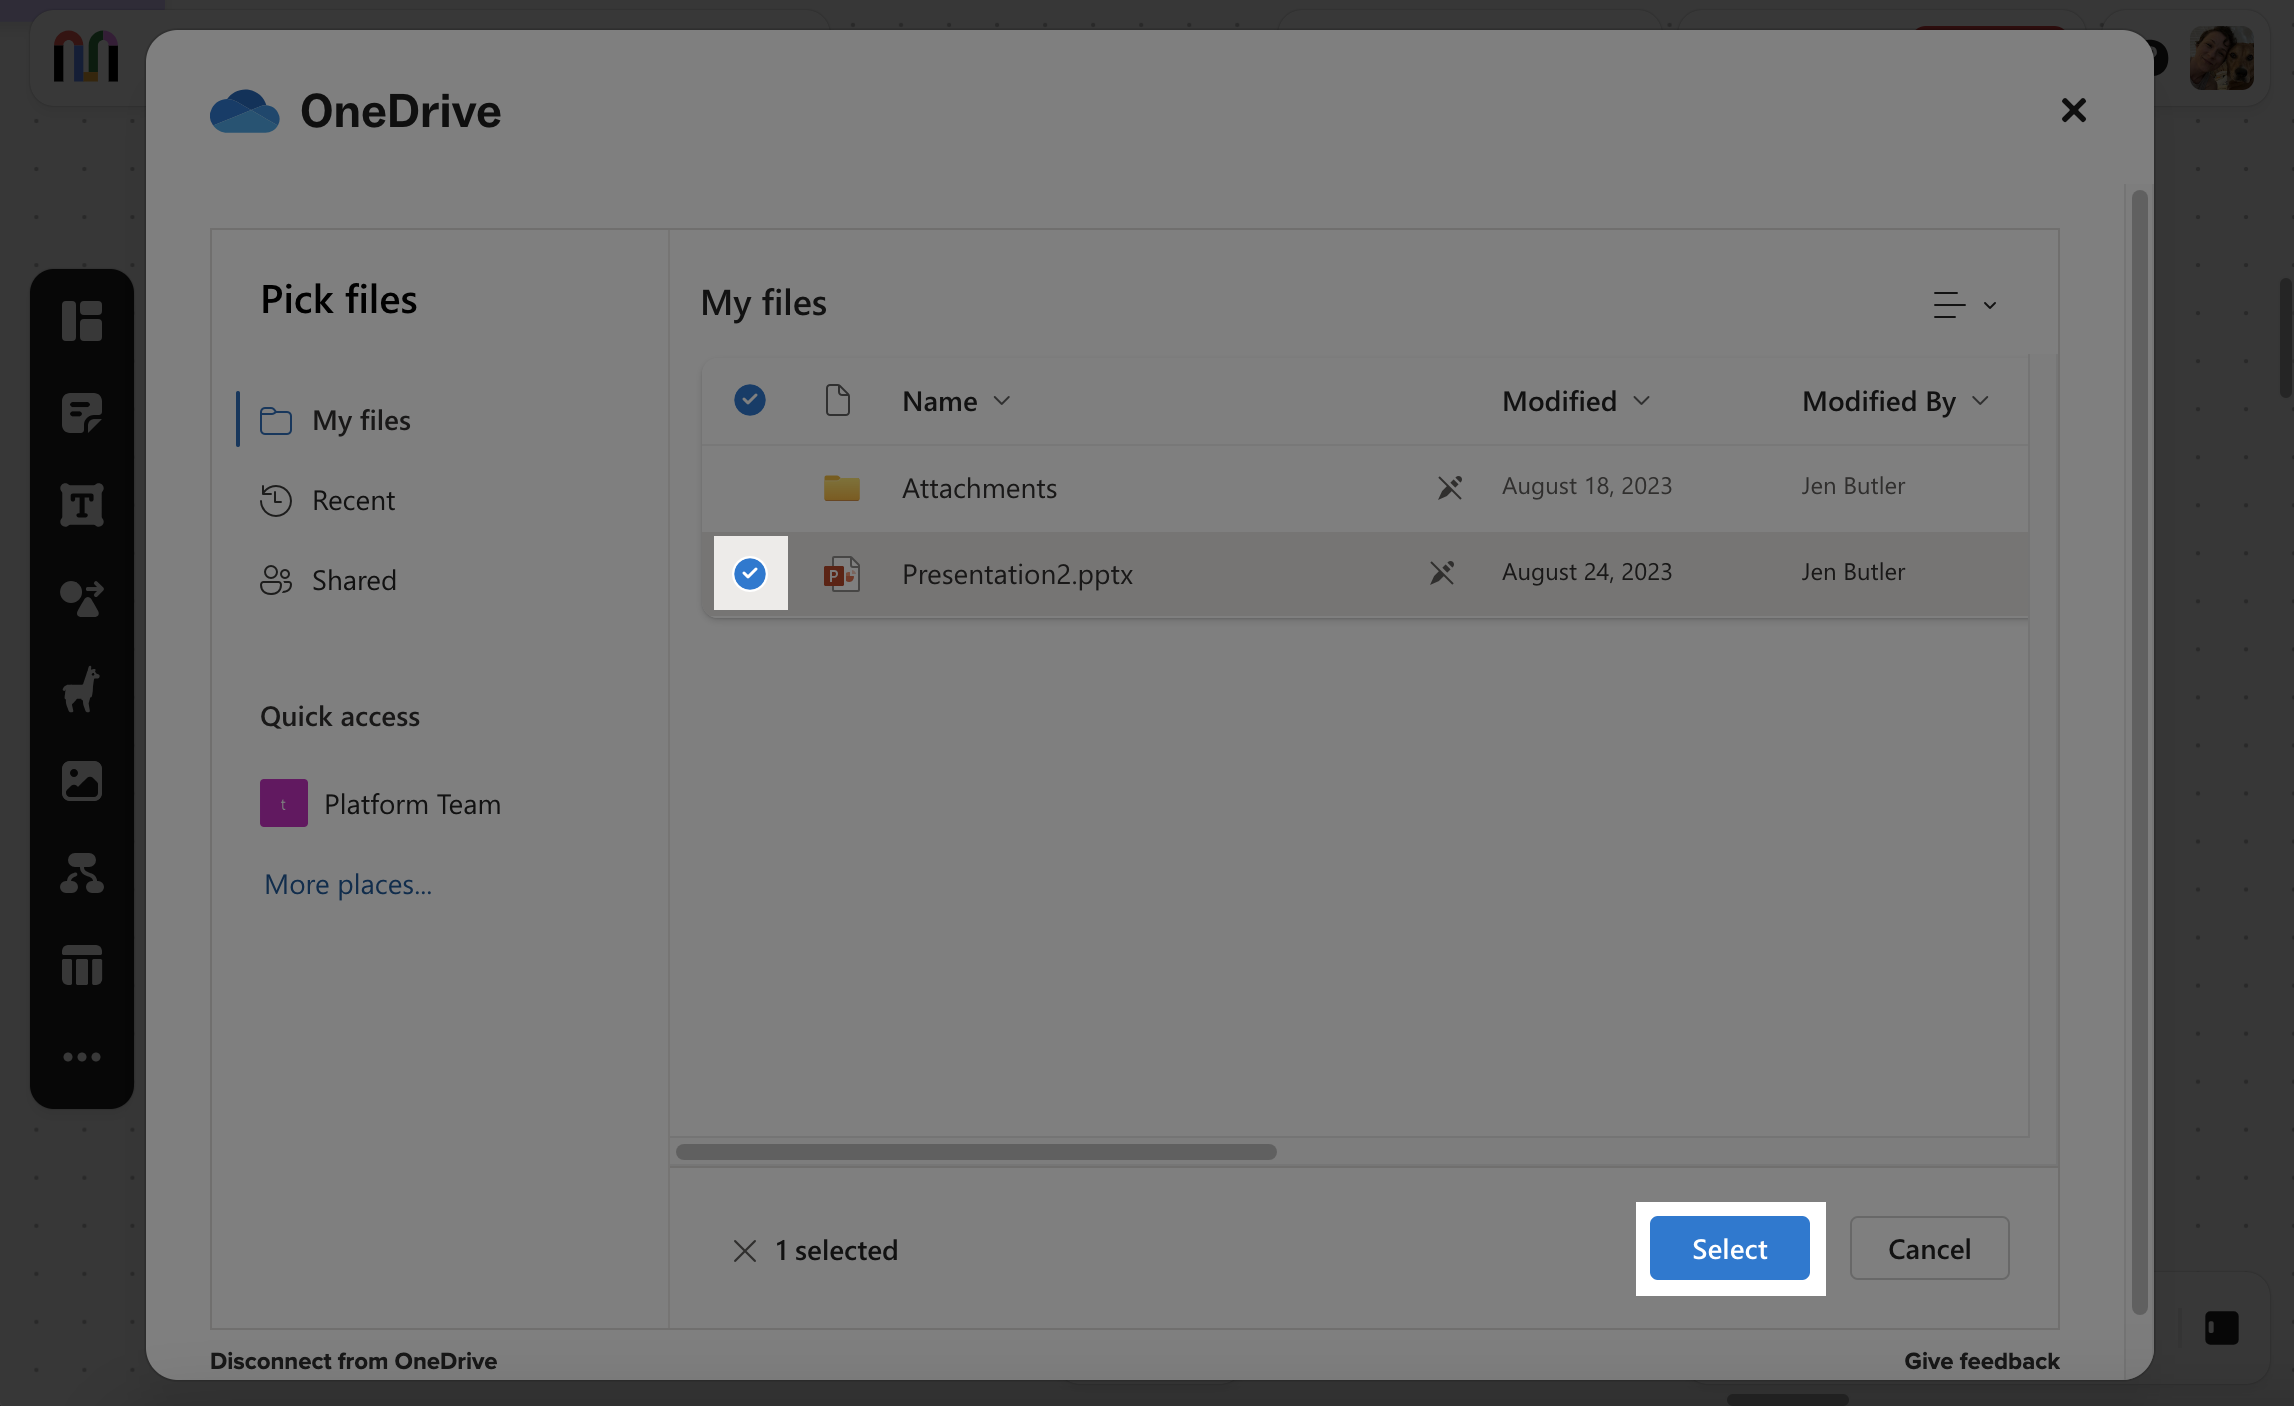Image resolution: width=2294 pixels, height=1406 pixels.
Task: Toggle the select-all checkbox in header
Action: [750, 399]
